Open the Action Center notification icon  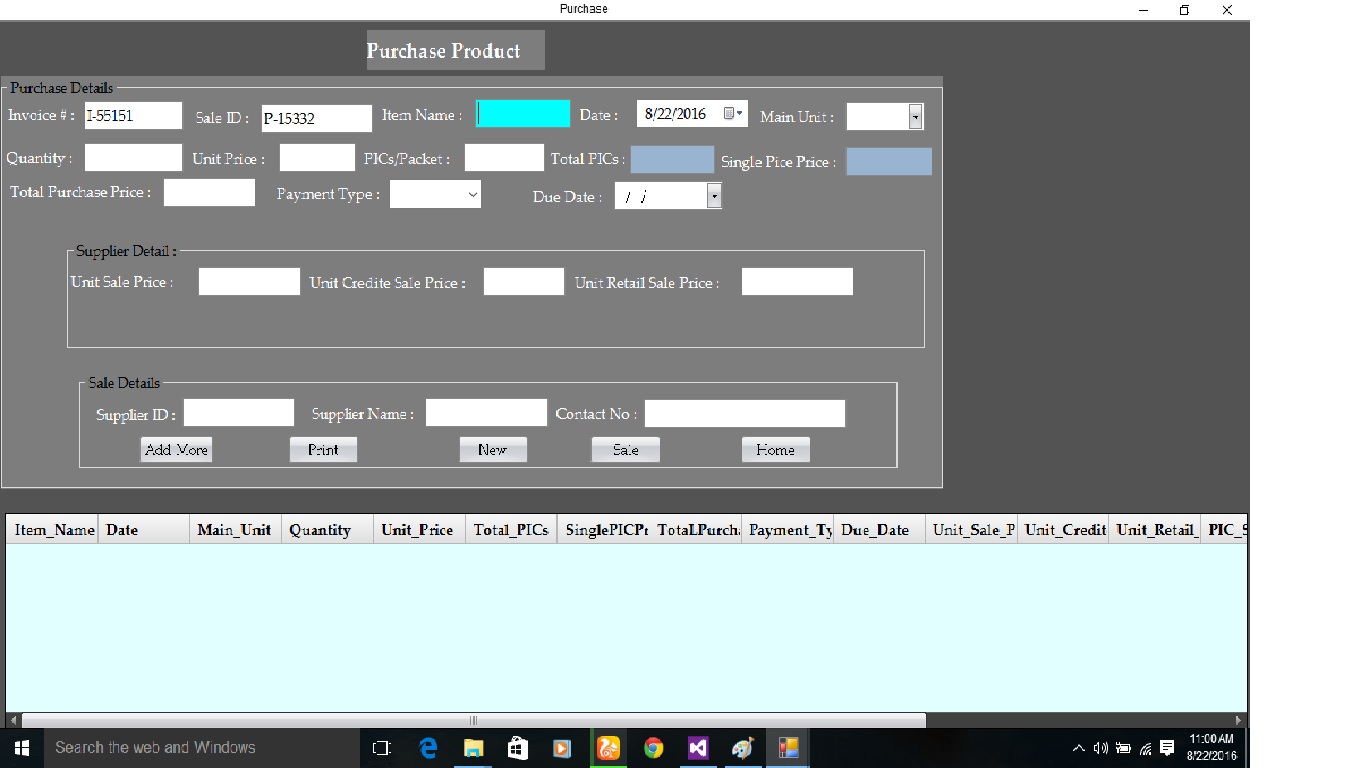(1168, 747)
